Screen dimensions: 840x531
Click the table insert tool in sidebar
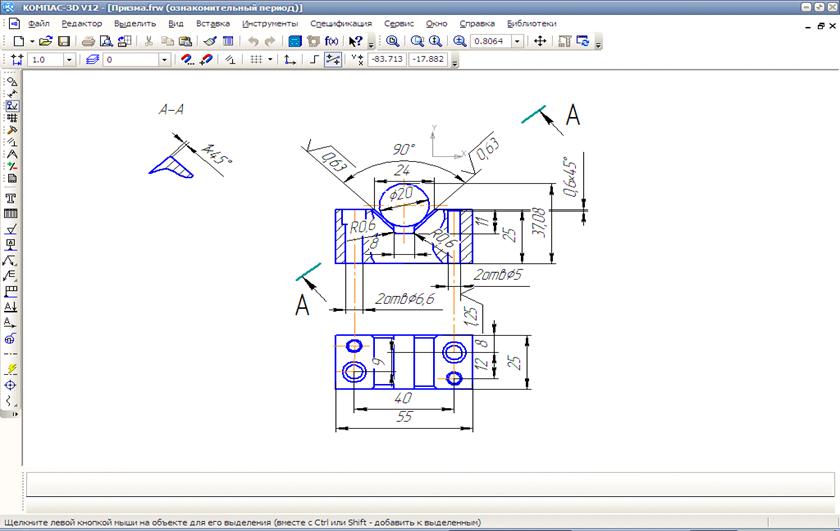pyautogui.click(x=11, y=213)
